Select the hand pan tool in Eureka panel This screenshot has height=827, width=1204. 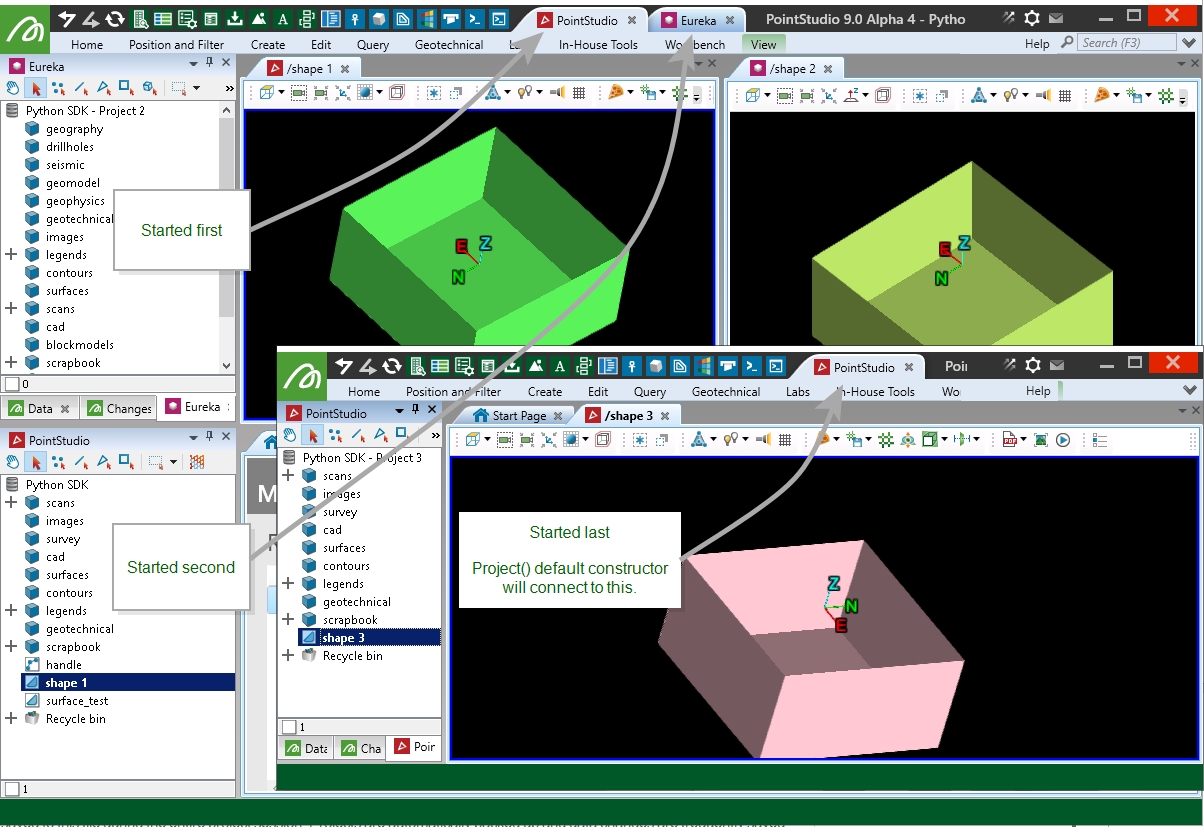point(13,88)
